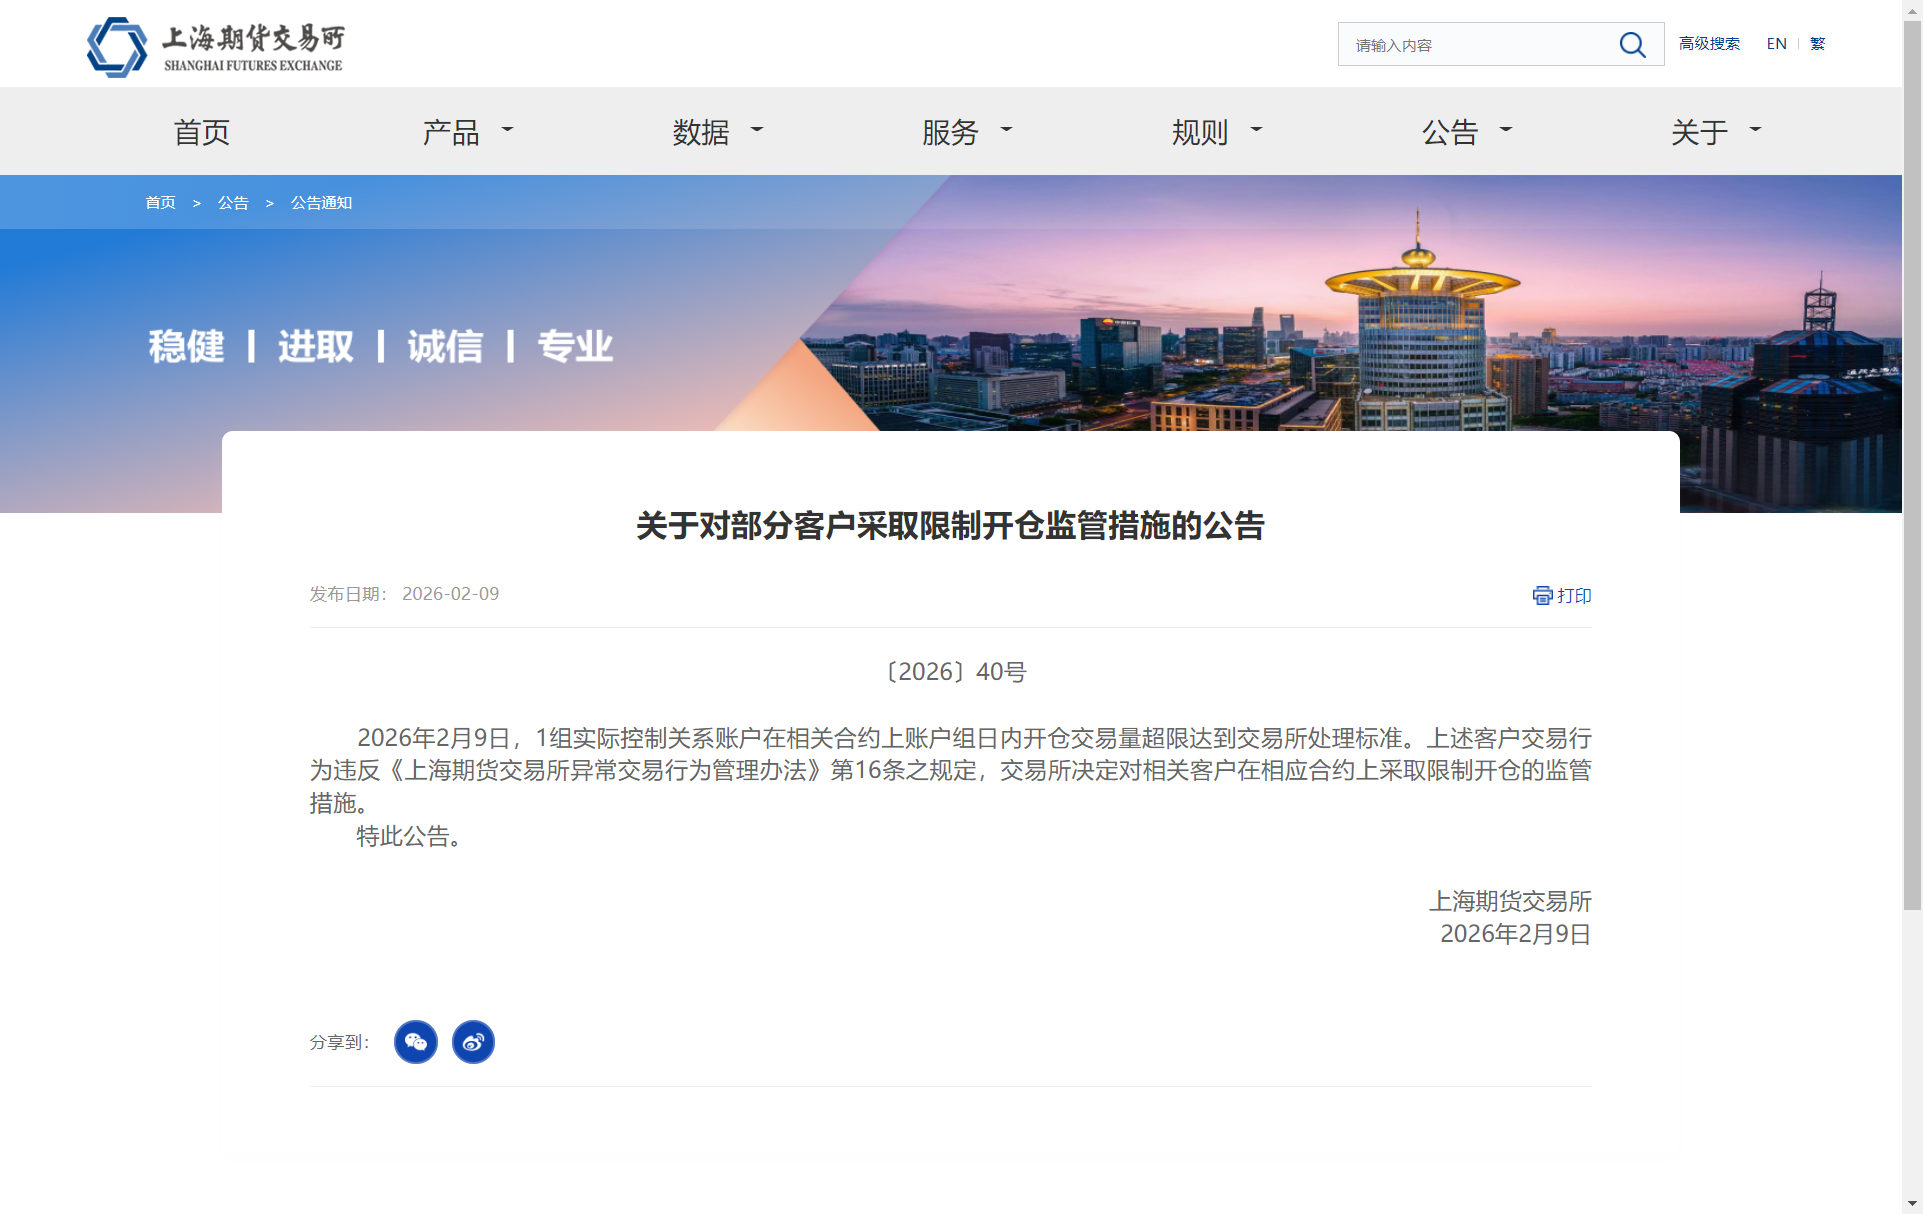Click the Shanghai Futures Exchange logo
Viewport: 1923px width, 1214px height.
pyautogui.click(x=215, y=46)
